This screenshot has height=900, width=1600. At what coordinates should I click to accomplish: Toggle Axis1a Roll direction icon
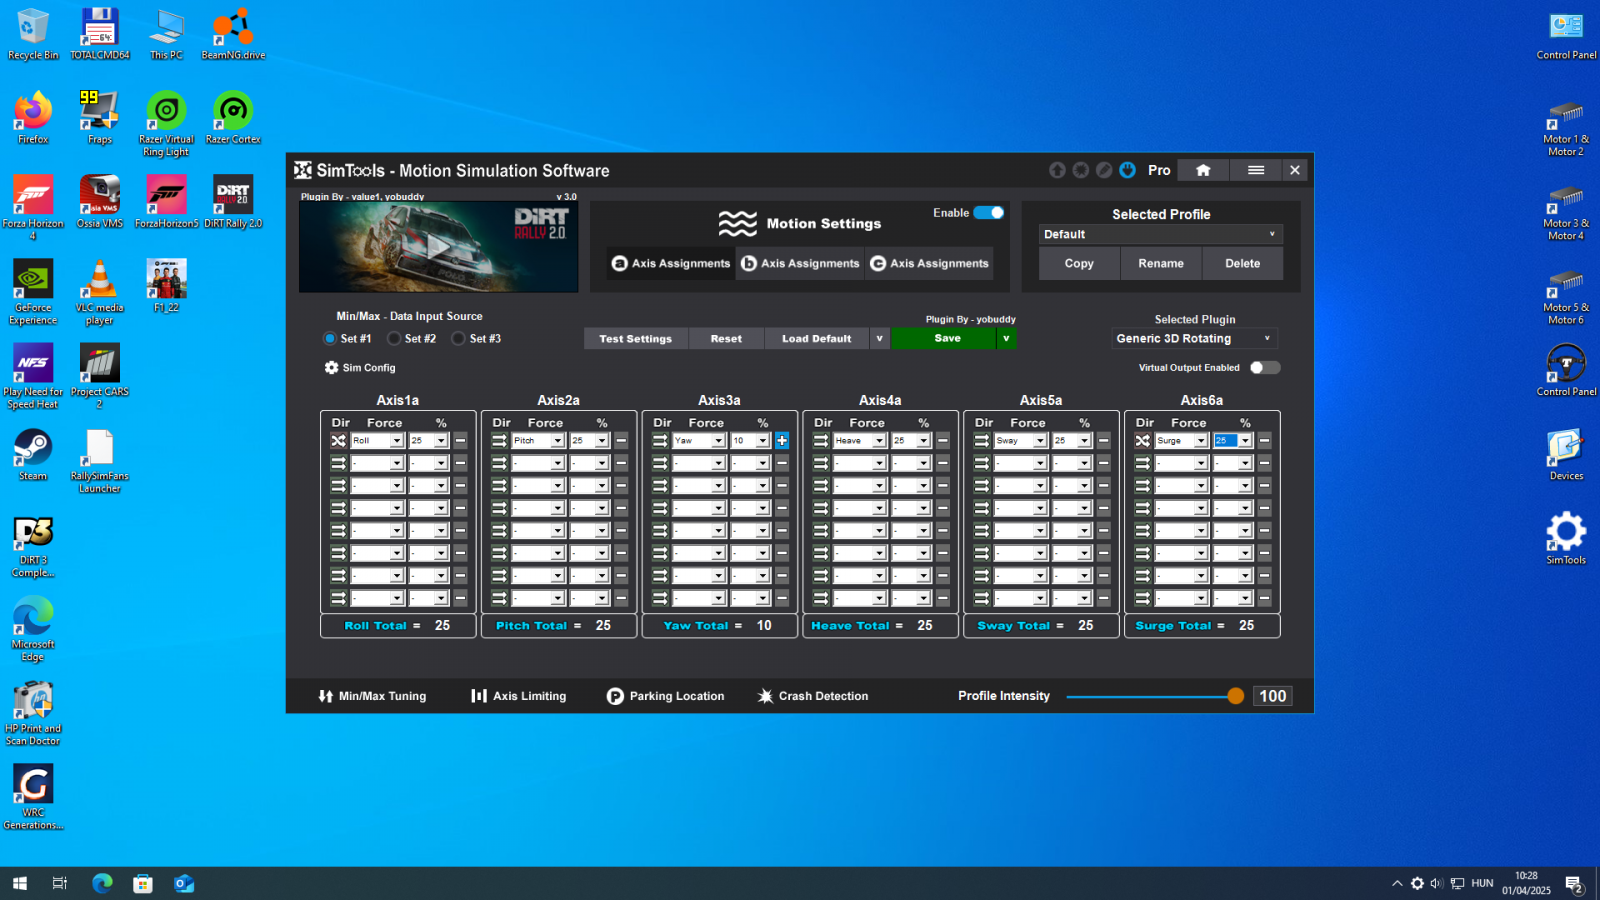point(338,441)
